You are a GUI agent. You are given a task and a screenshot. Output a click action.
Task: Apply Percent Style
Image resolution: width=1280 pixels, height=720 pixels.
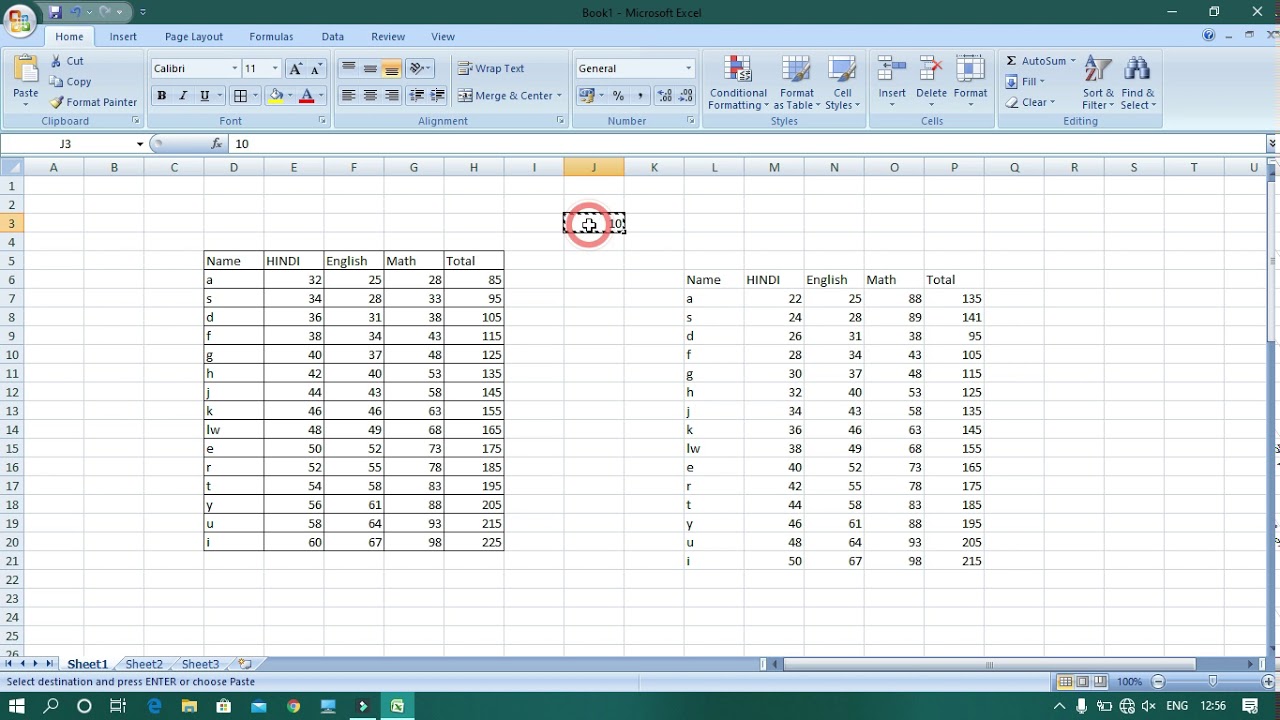[618, 96]
